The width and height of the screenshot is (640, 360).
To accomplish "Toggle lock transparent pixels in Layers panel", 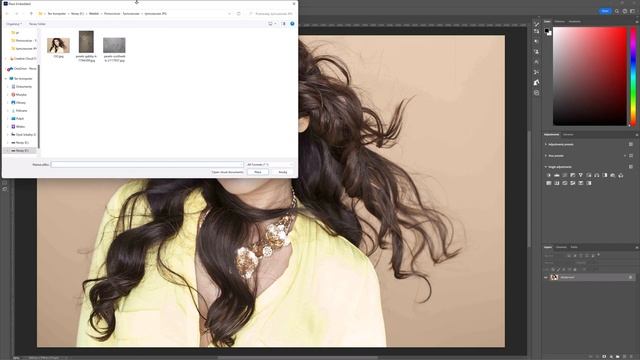I will pos(553,269).
